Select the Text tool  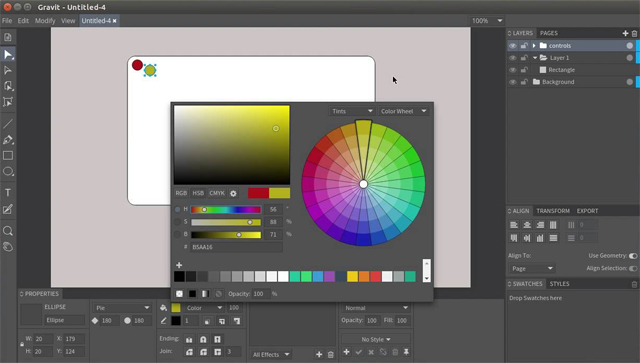pos(8,193)
